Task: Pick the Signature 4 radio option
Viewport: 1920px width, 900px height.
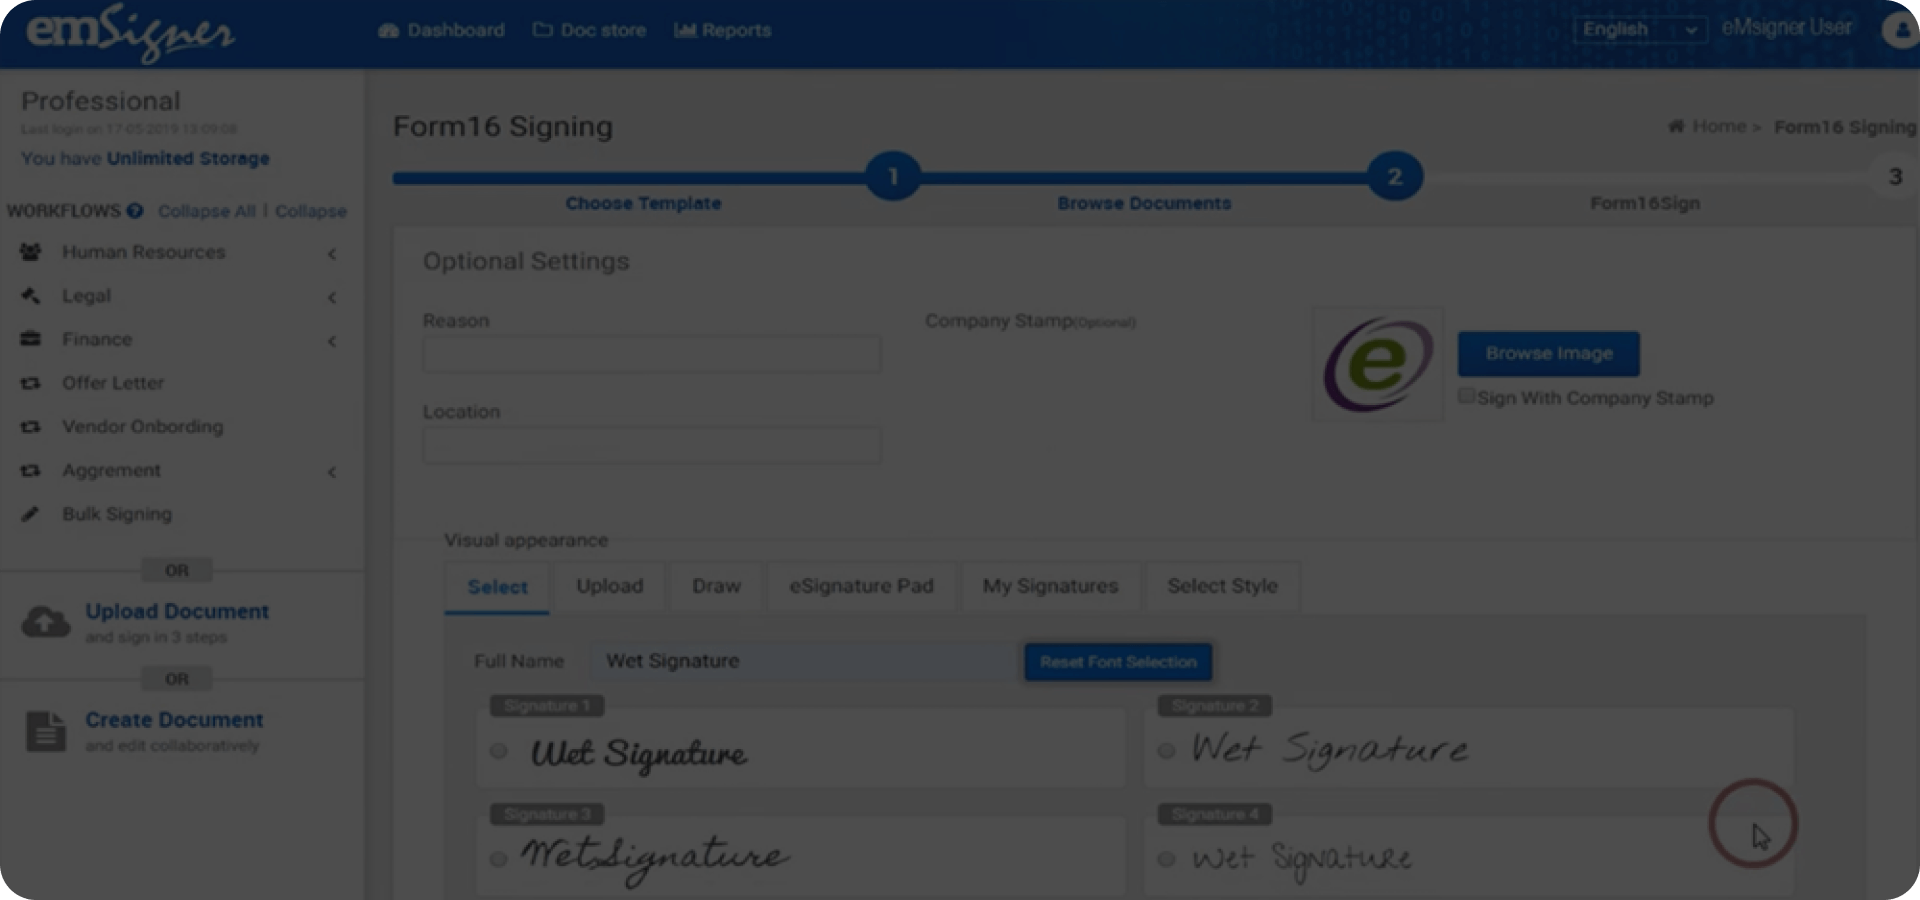Action: tap(1166, 859)
